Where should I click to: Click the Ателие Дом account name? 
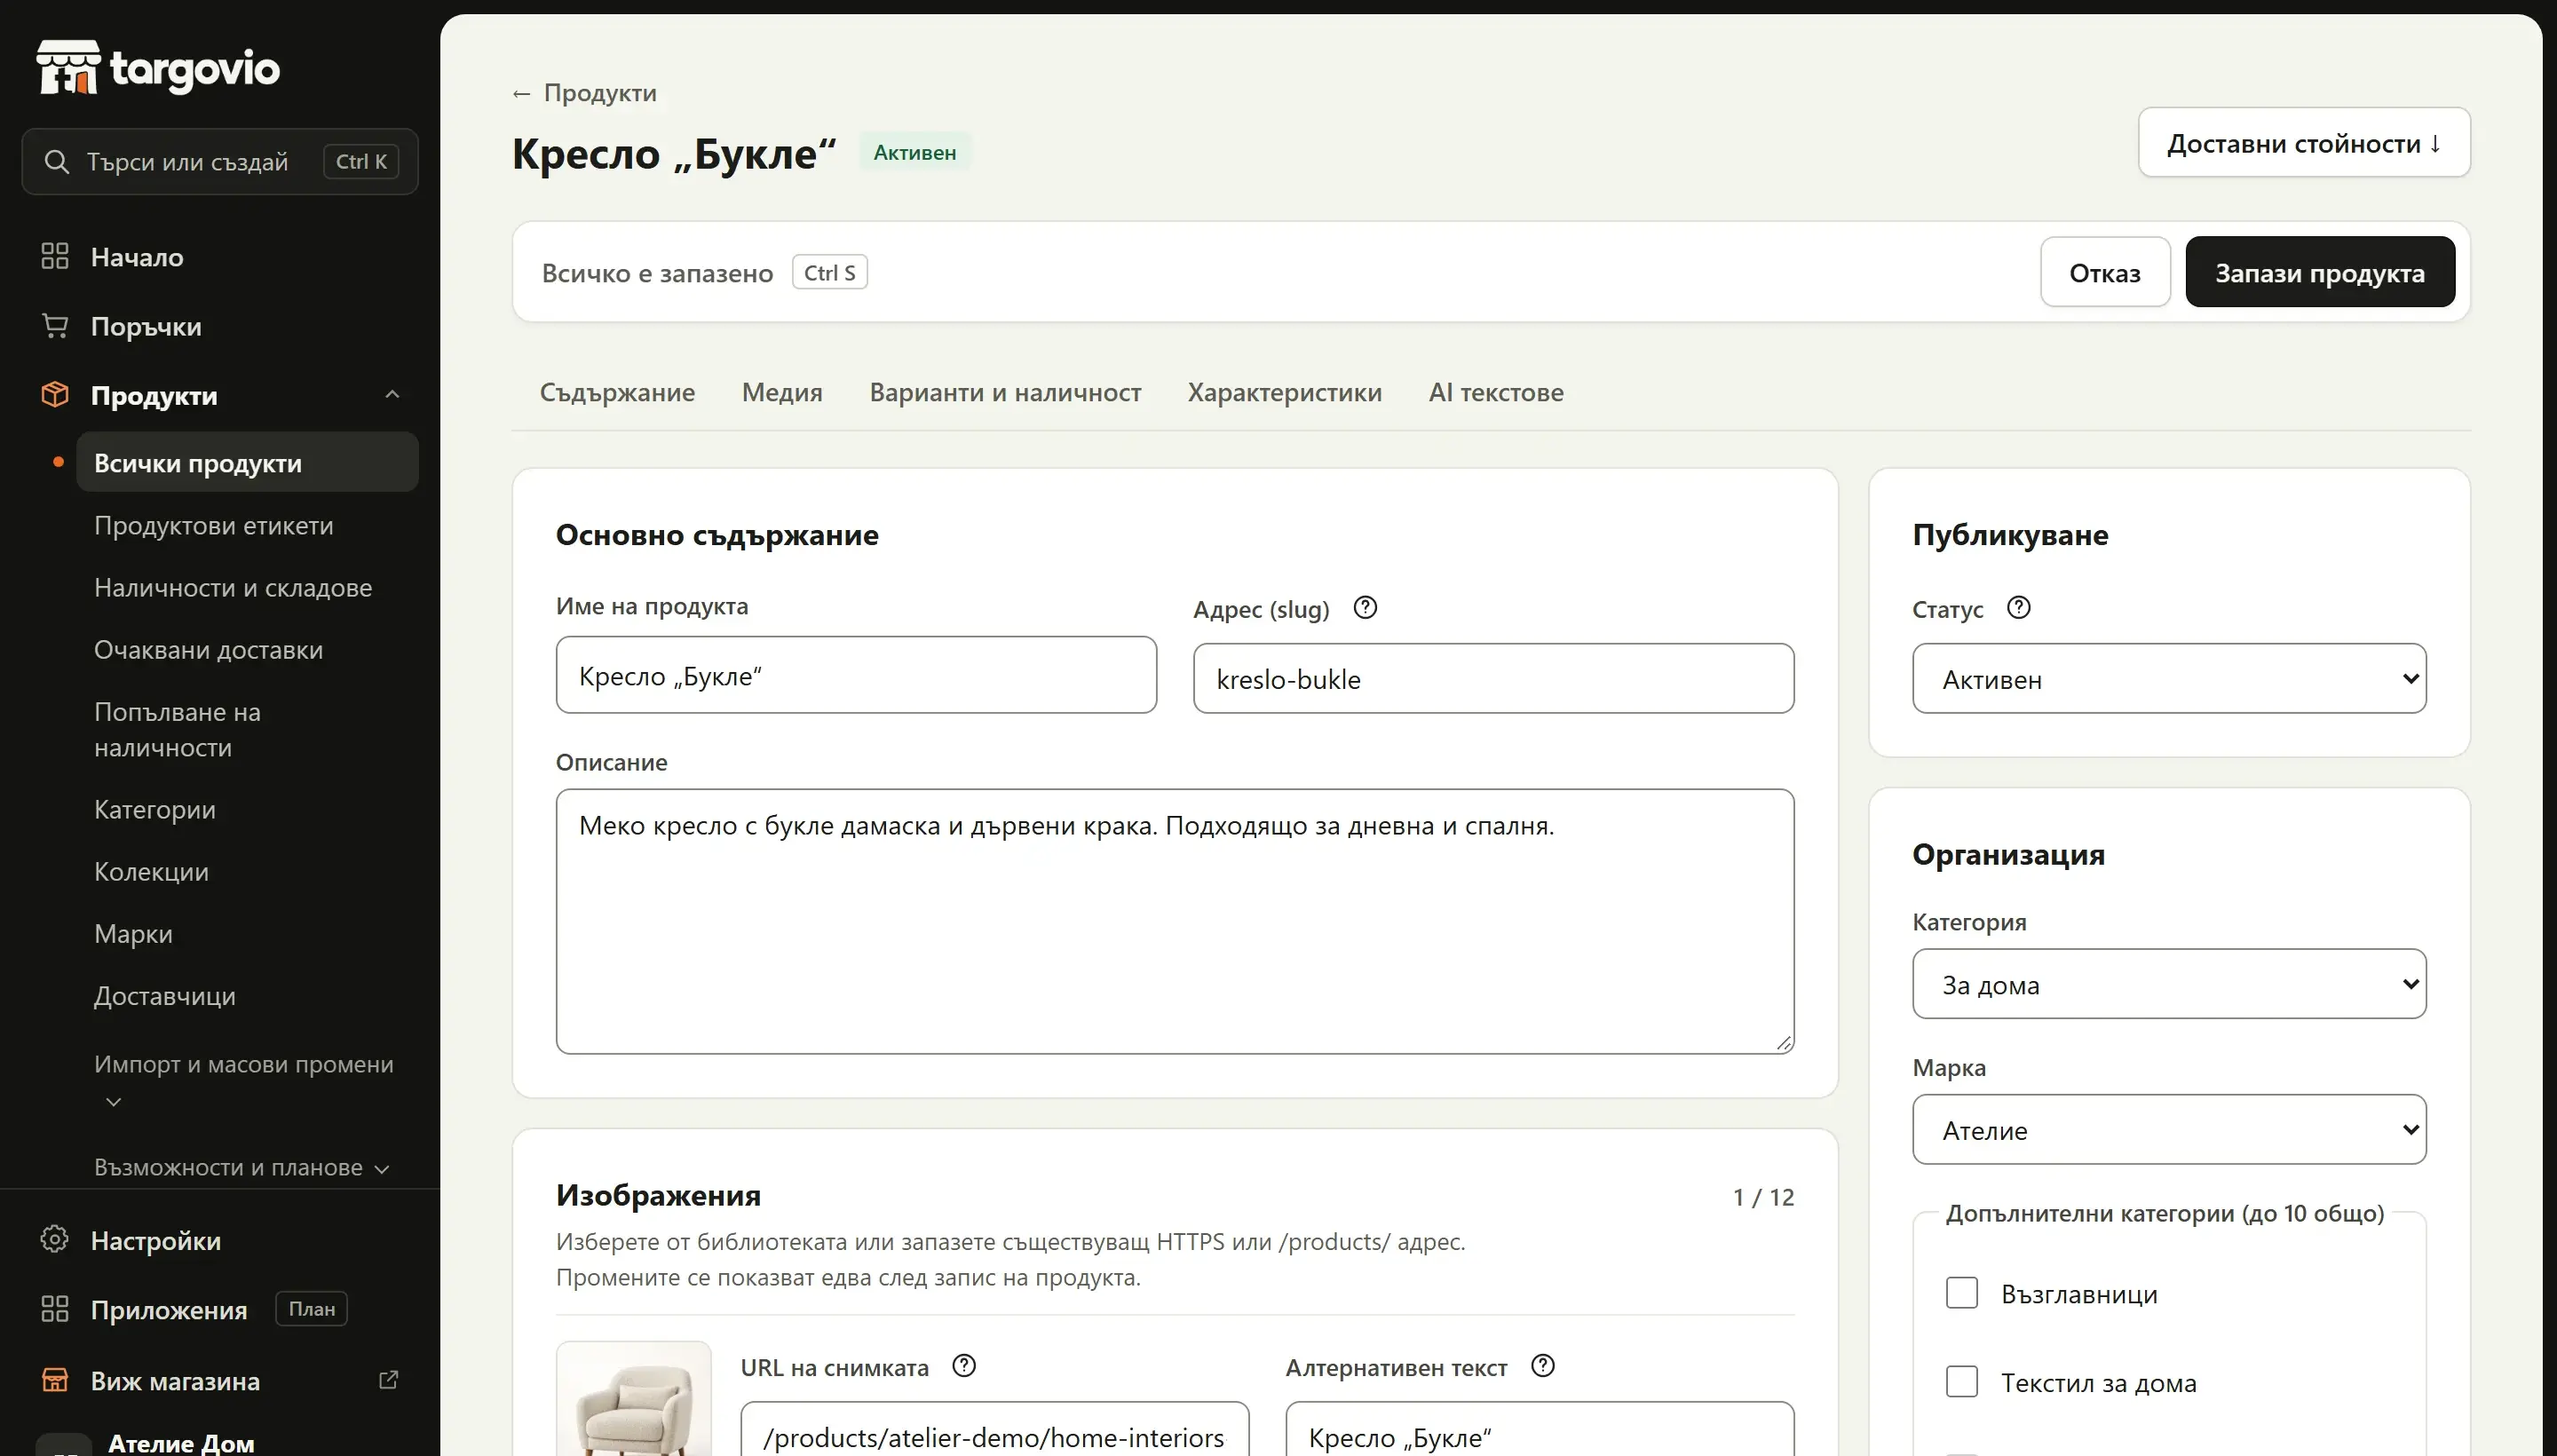(181, 1443)
